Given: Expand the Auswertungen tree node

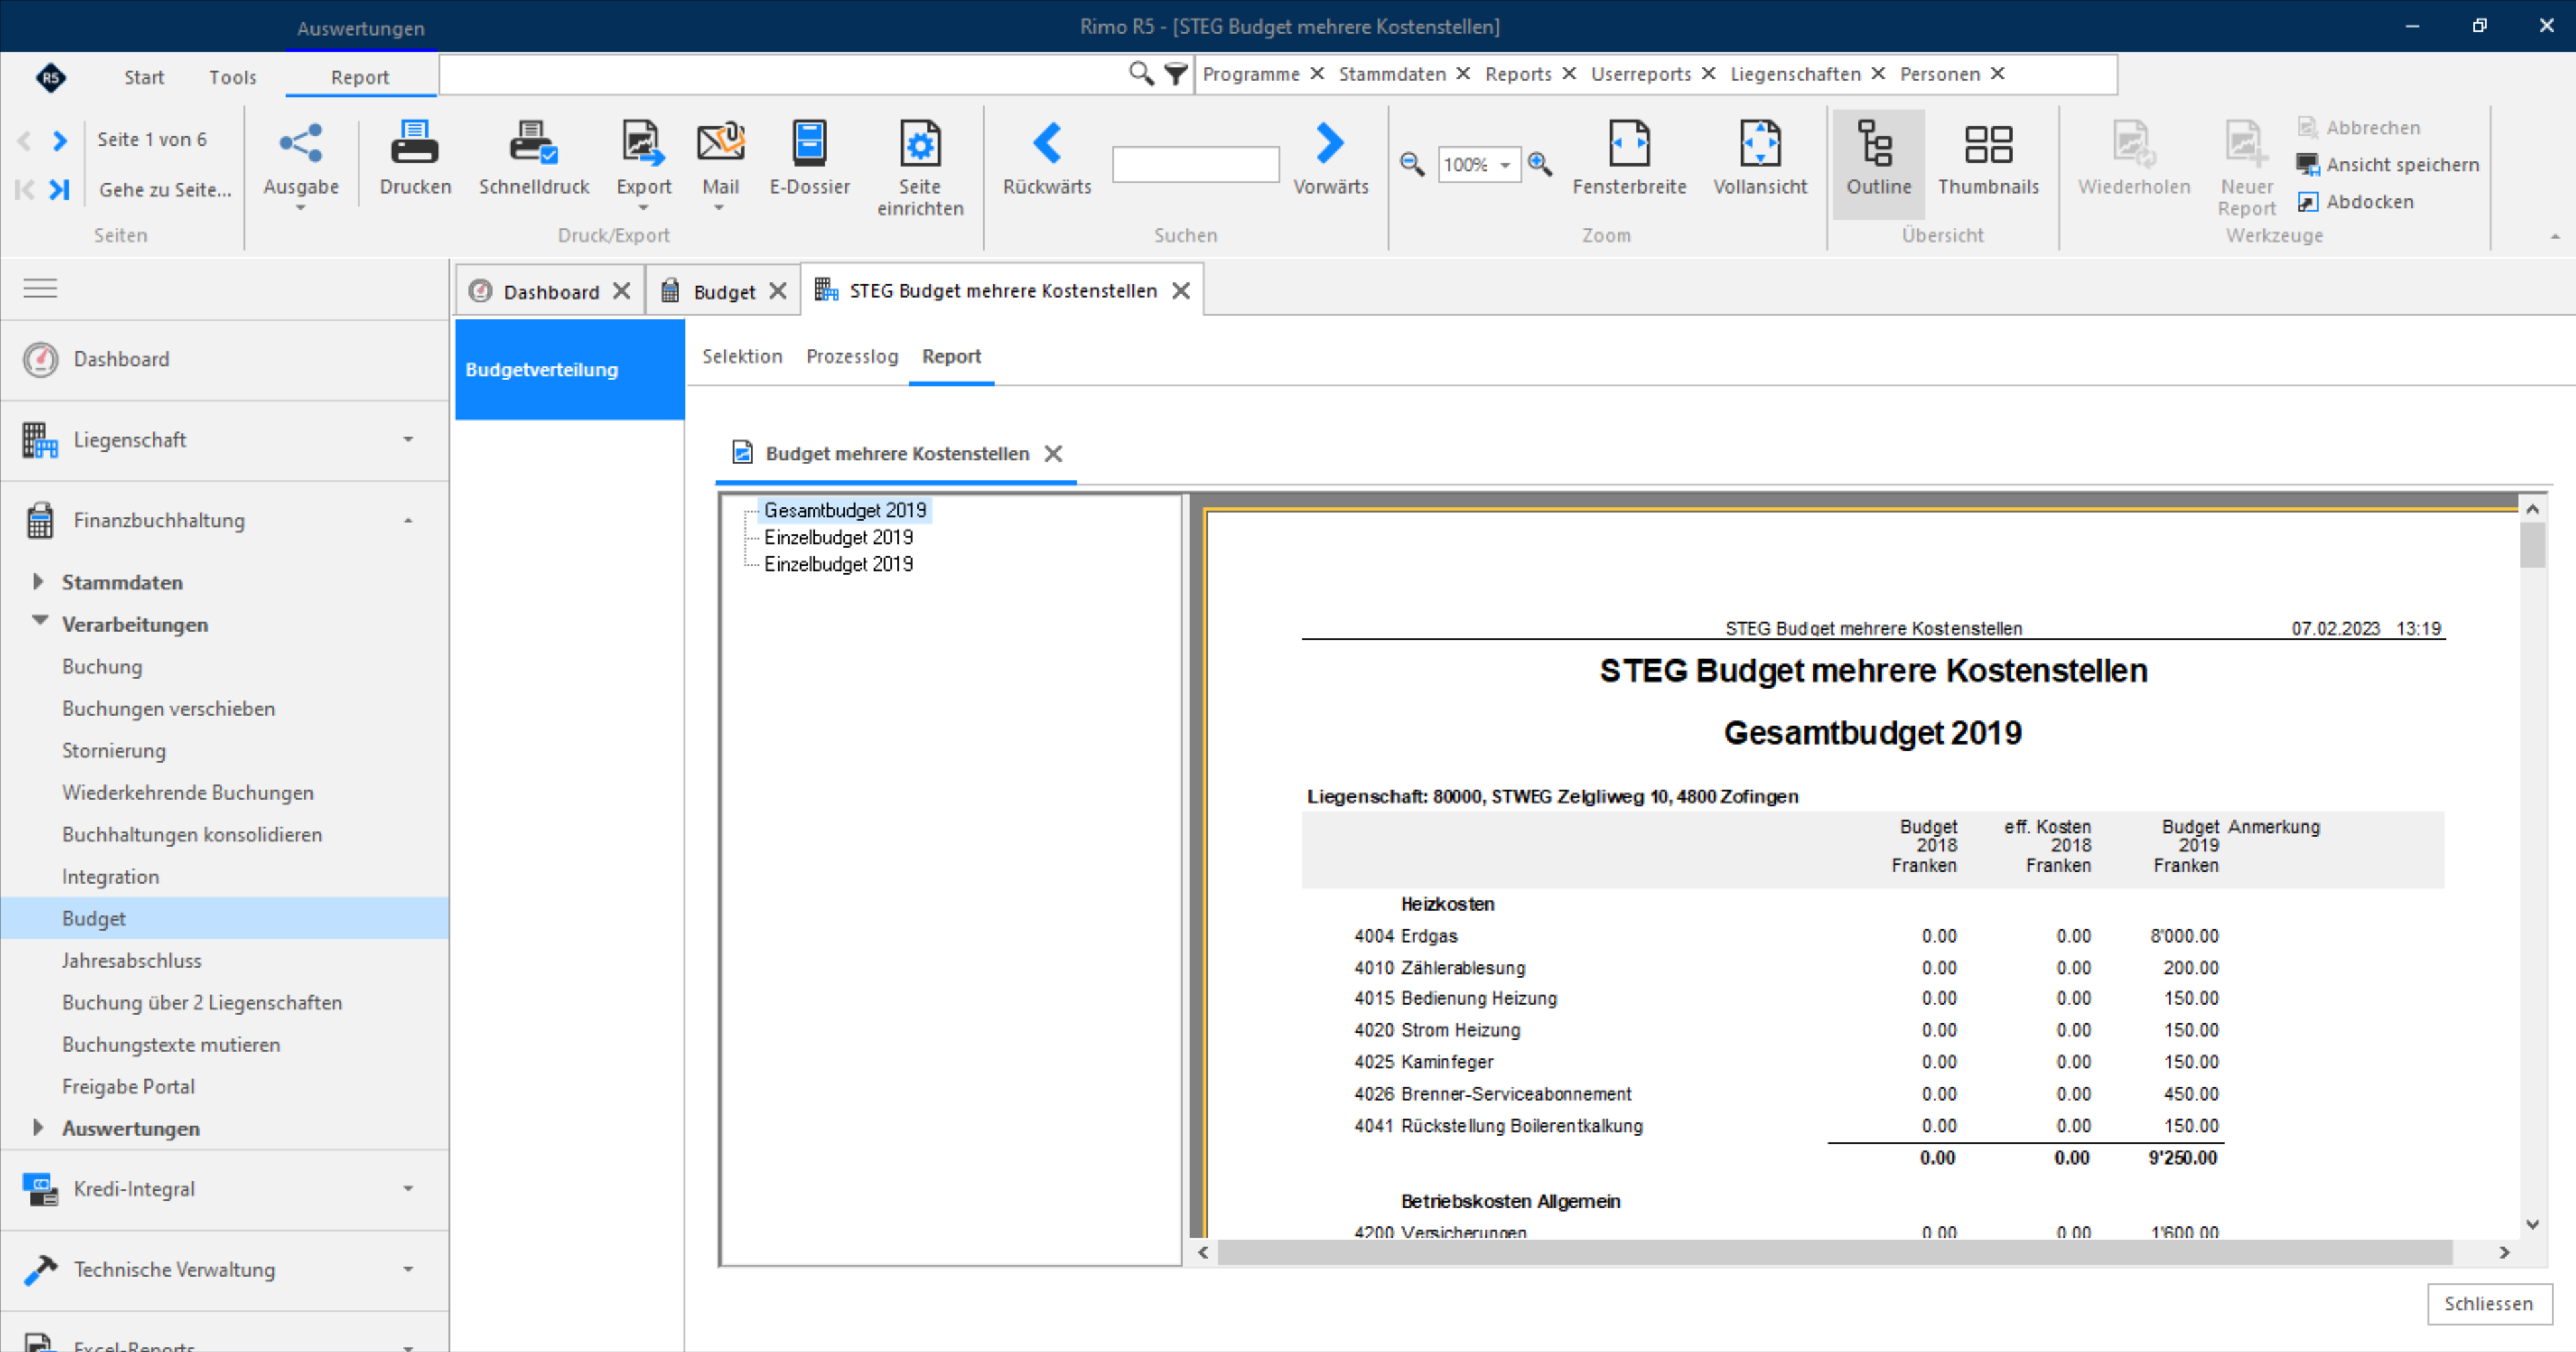Looking at the screenshot, I should pyautogui.click(x=38, y=1127).
